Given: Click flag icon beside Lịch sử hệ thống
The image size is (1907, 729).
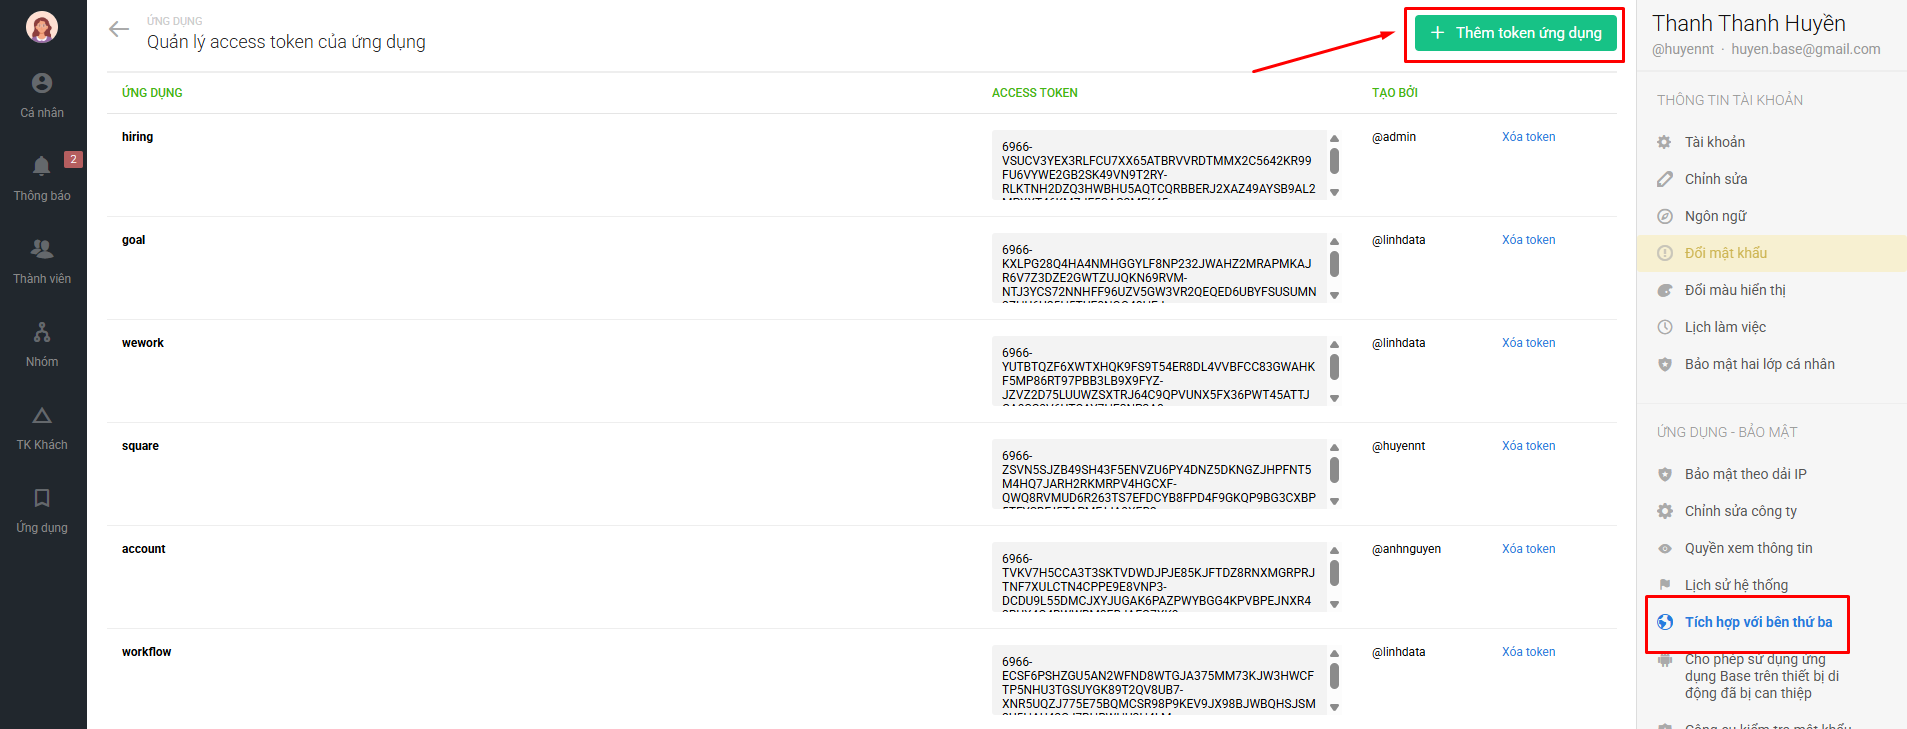Looking at the screenshot, I should coord(1665,585).
